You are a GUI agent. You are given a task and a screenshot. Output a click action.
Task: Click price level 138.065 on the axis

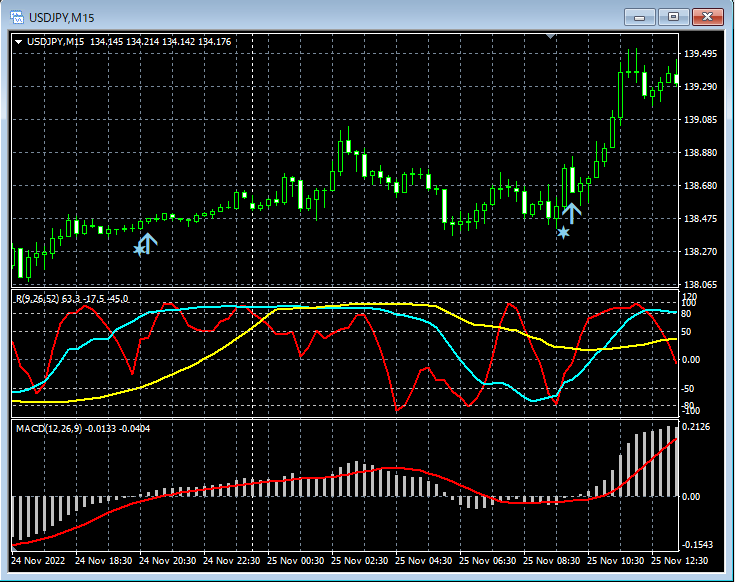click(x=700, y=284)
